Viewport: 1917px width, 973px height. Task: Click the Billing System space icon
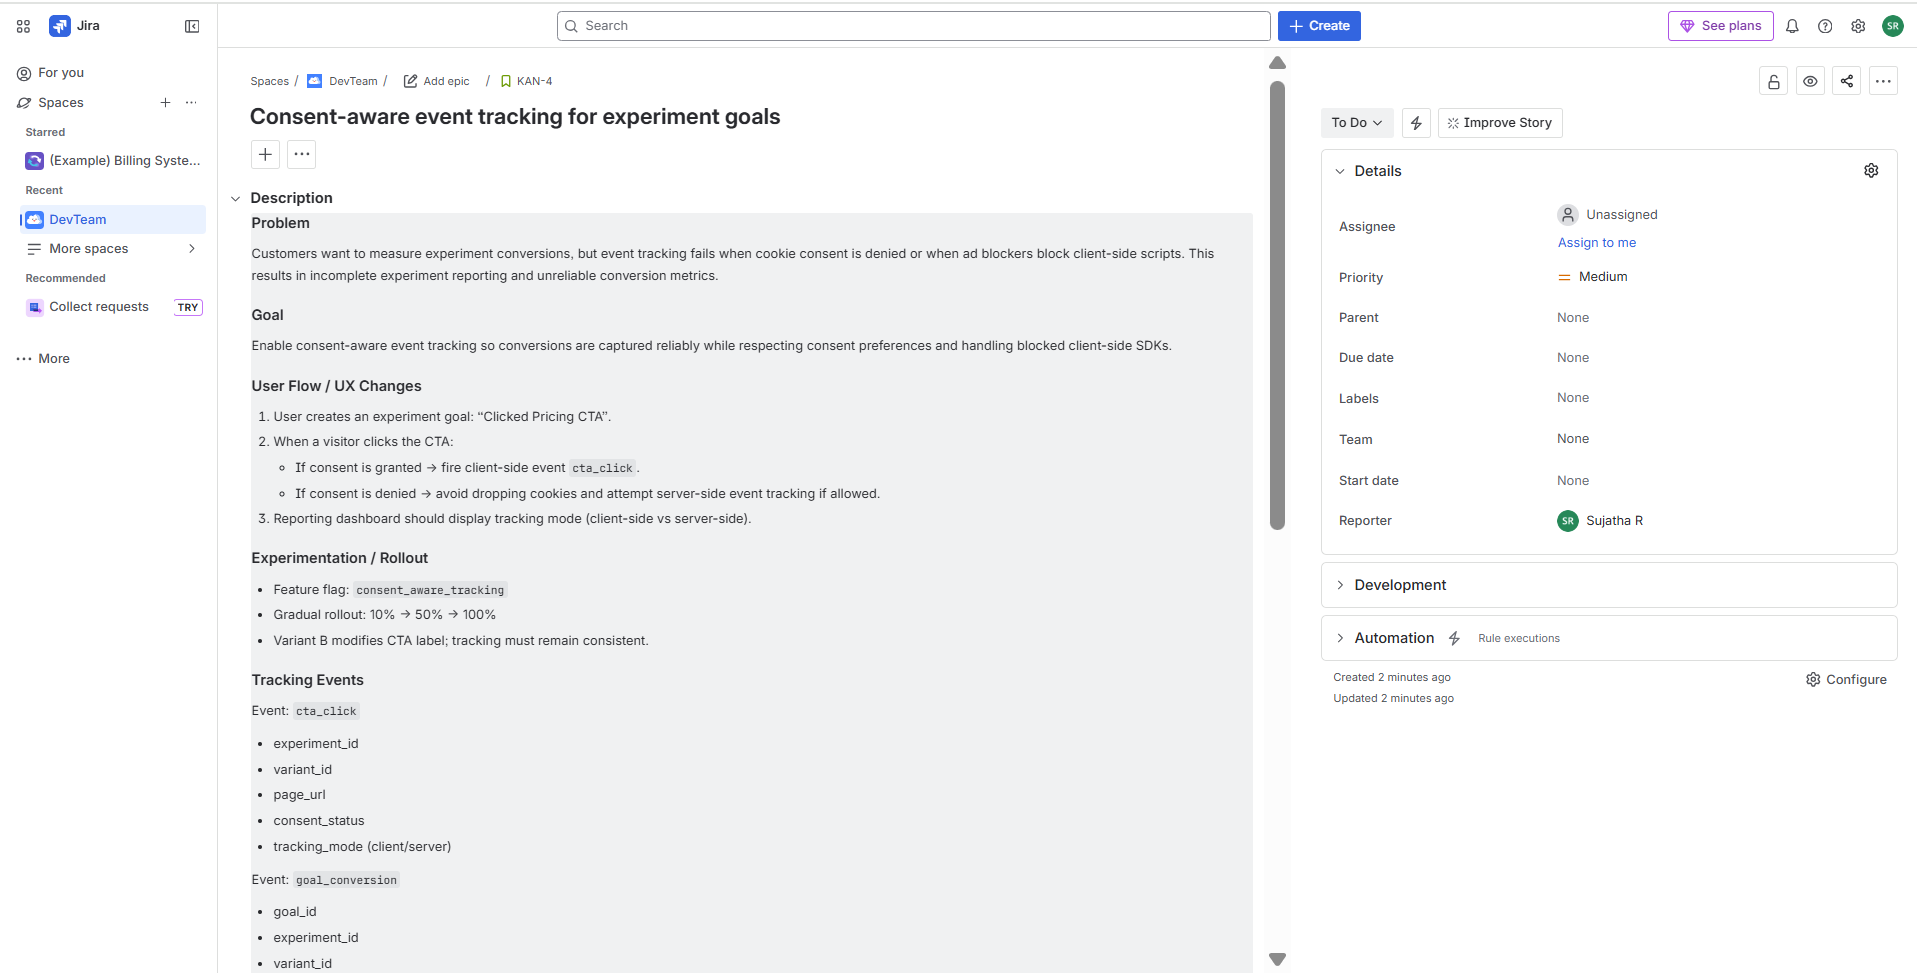coord(35,161)
